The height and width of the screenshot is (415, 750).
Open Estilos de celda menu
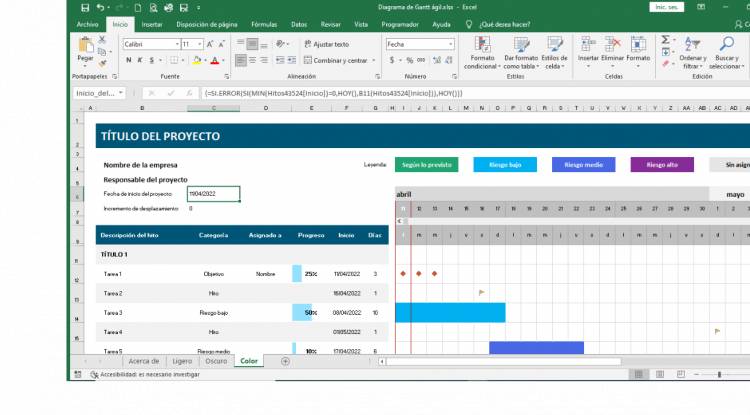(x=554, y=53)
